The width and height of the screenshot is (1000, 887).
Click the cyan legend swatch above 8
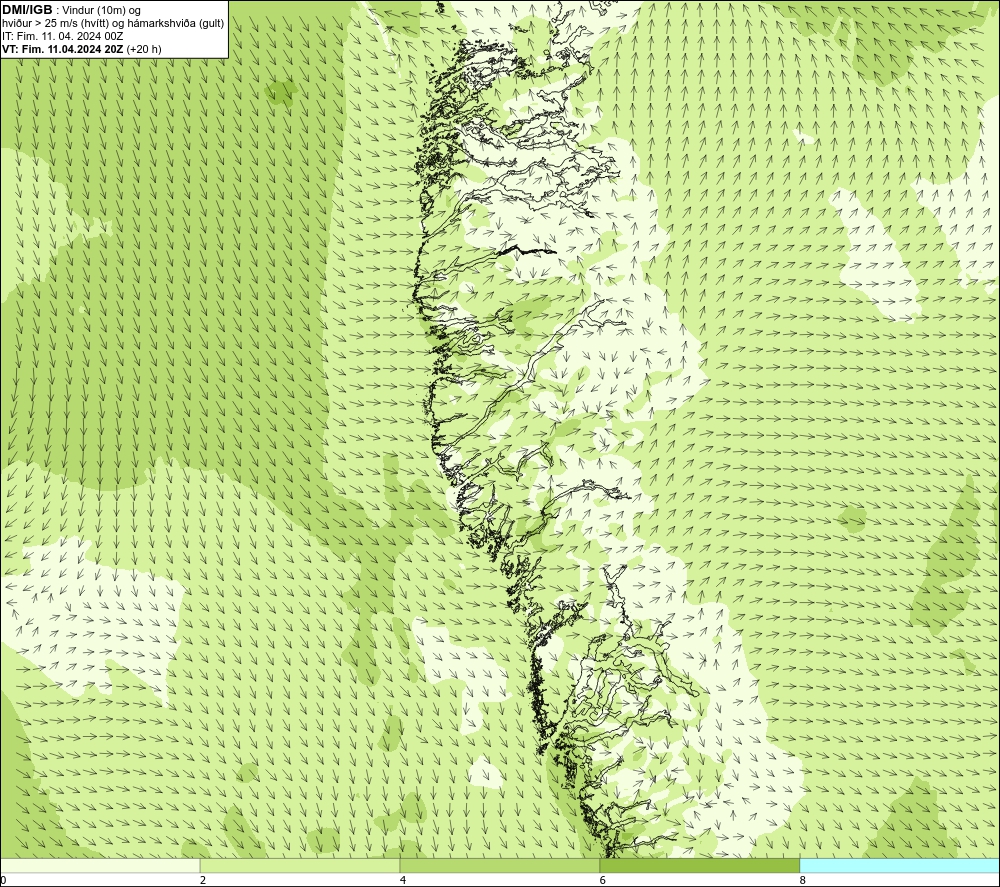click(x=900, y=866)
